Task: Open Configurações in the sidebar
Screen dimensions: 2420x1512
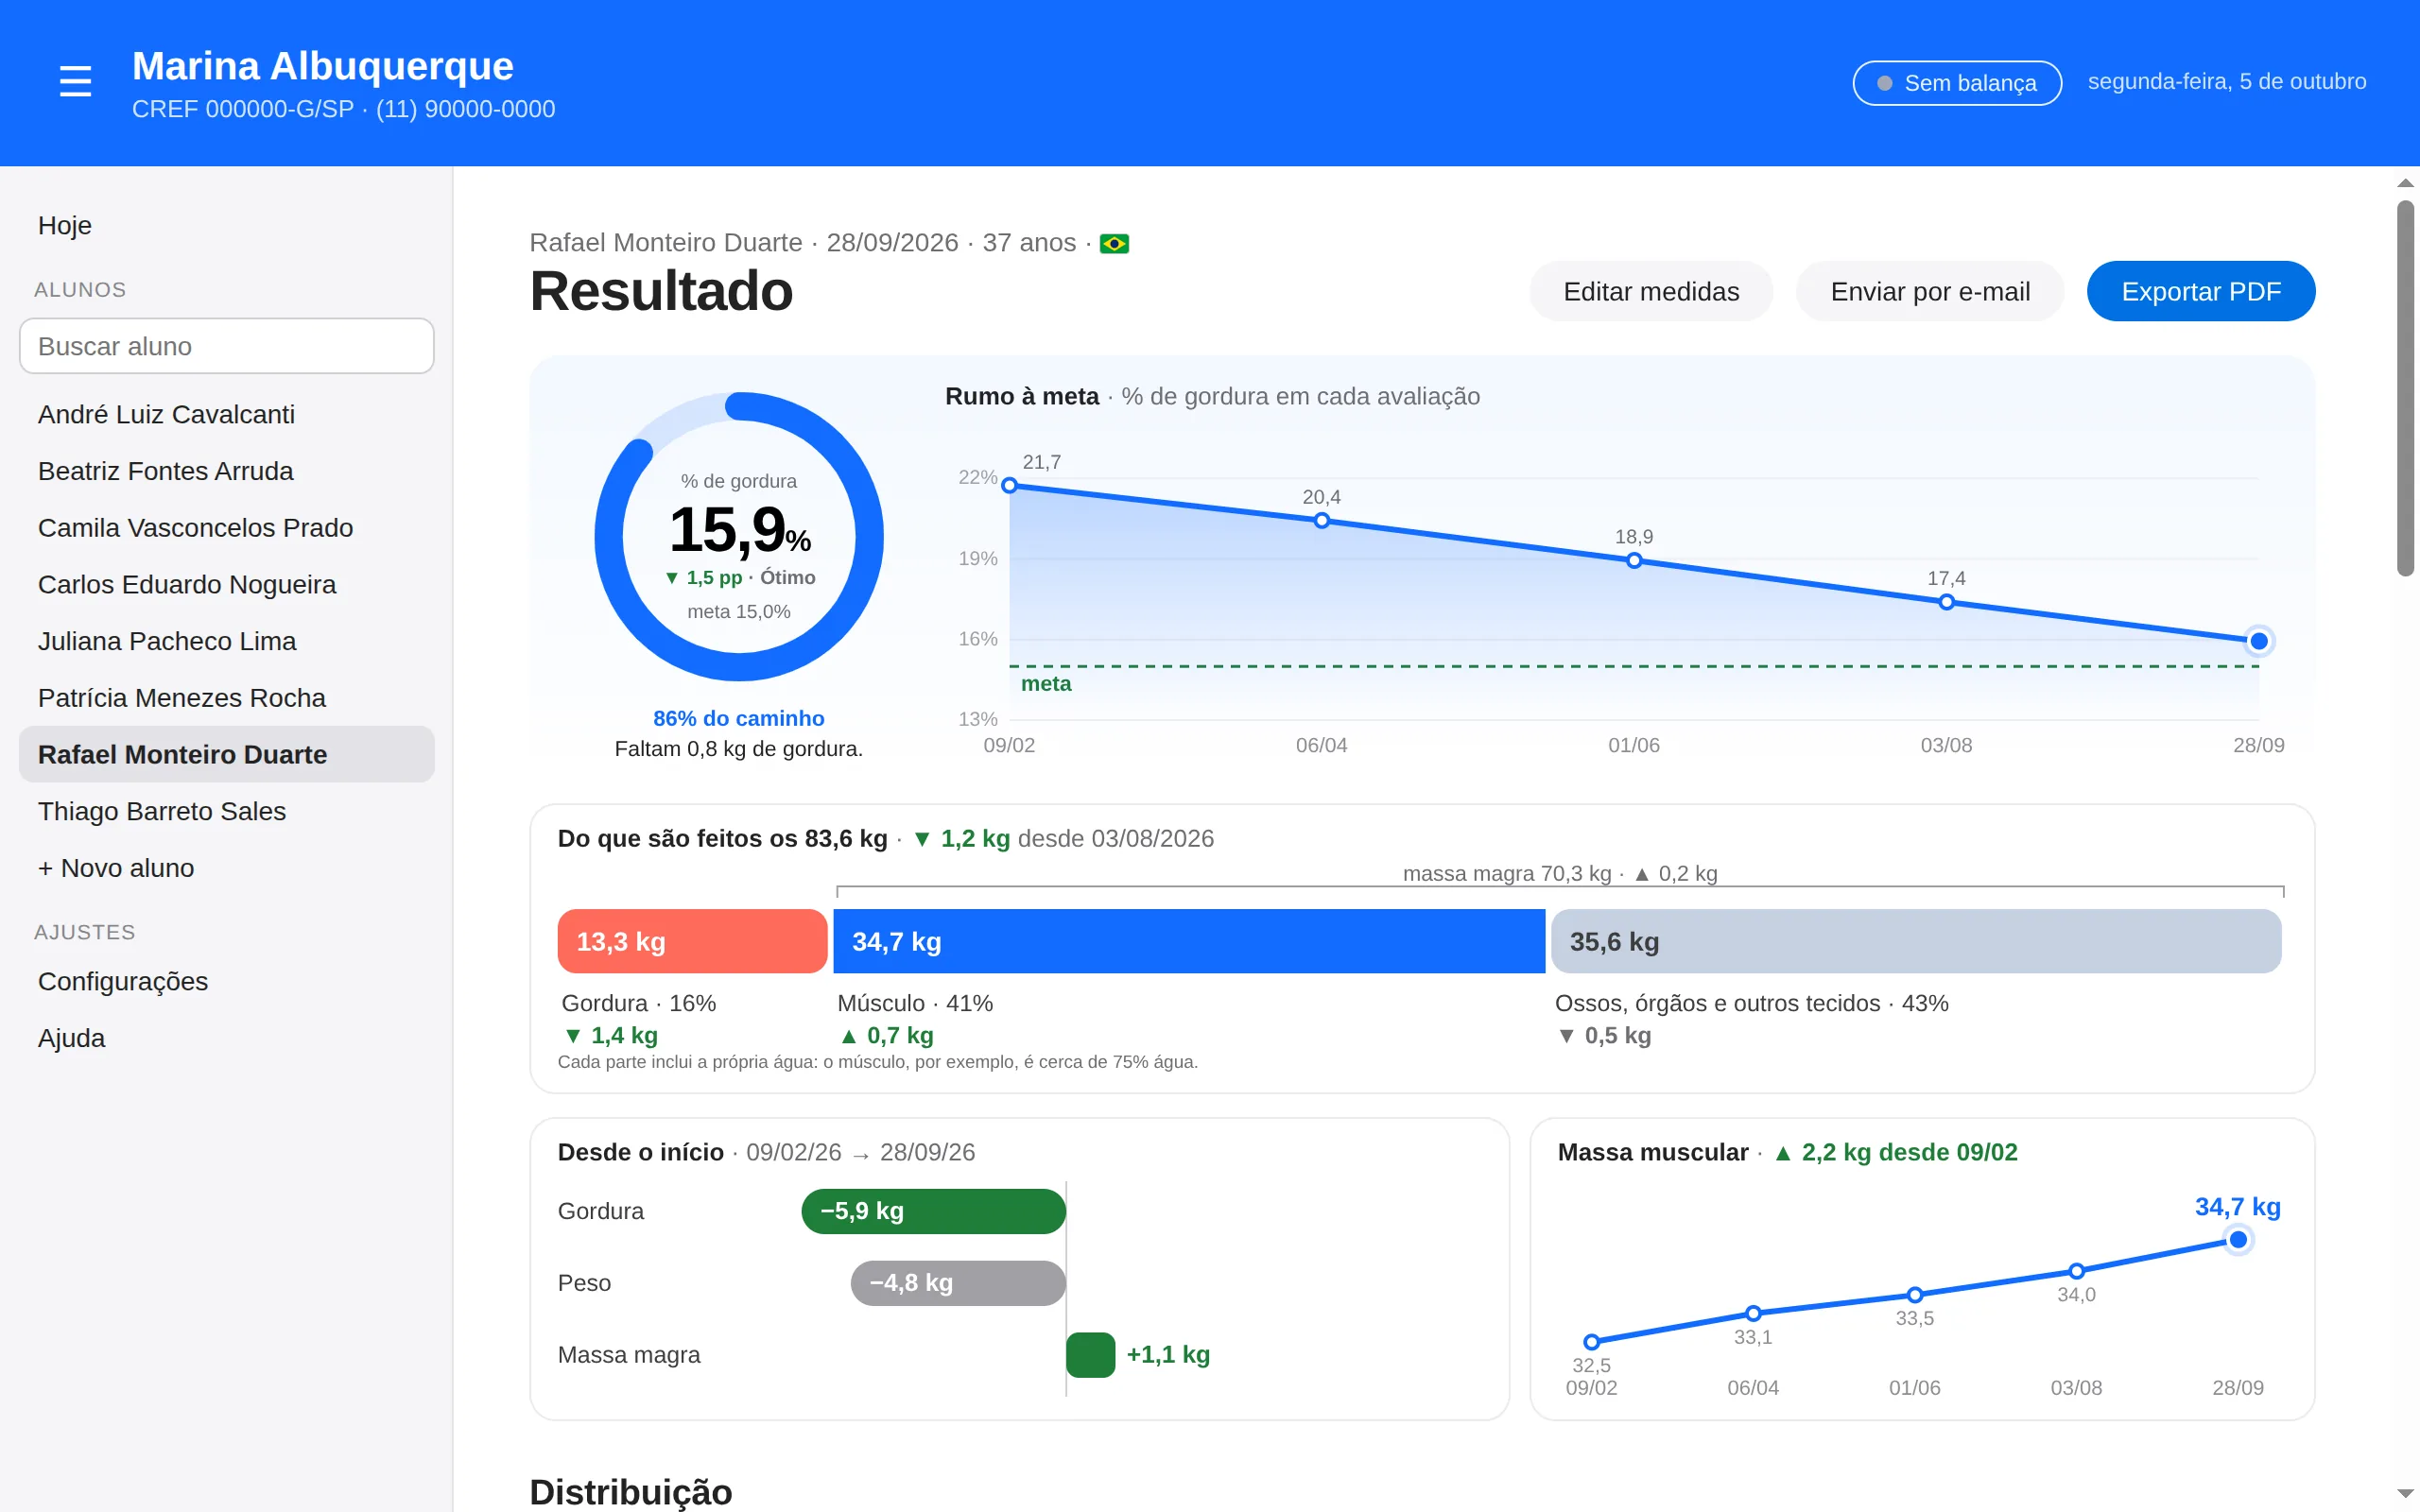Action: click(226, 981)
